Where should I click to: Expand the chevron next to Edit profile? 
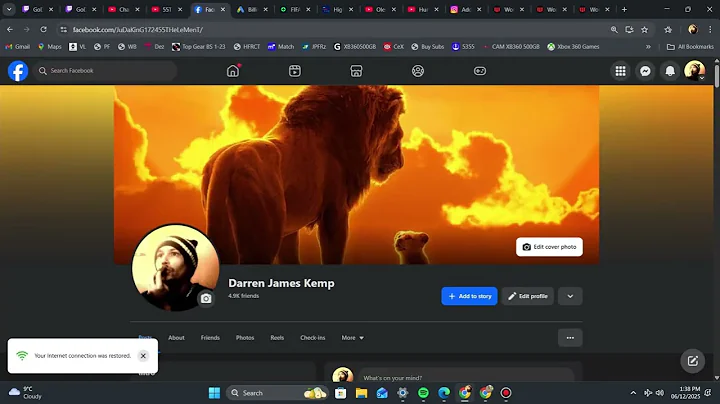(x=570, y=296)
